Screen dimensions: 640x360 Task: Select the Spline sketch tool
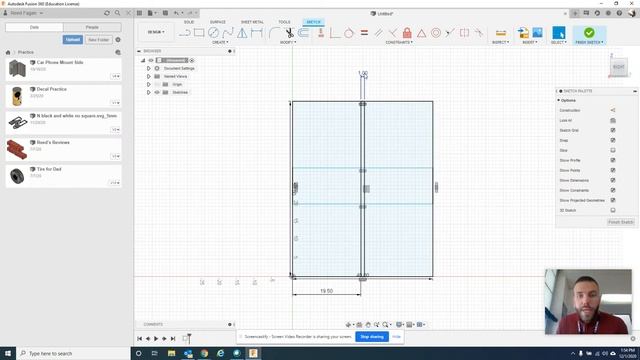(x=228, y=33)
